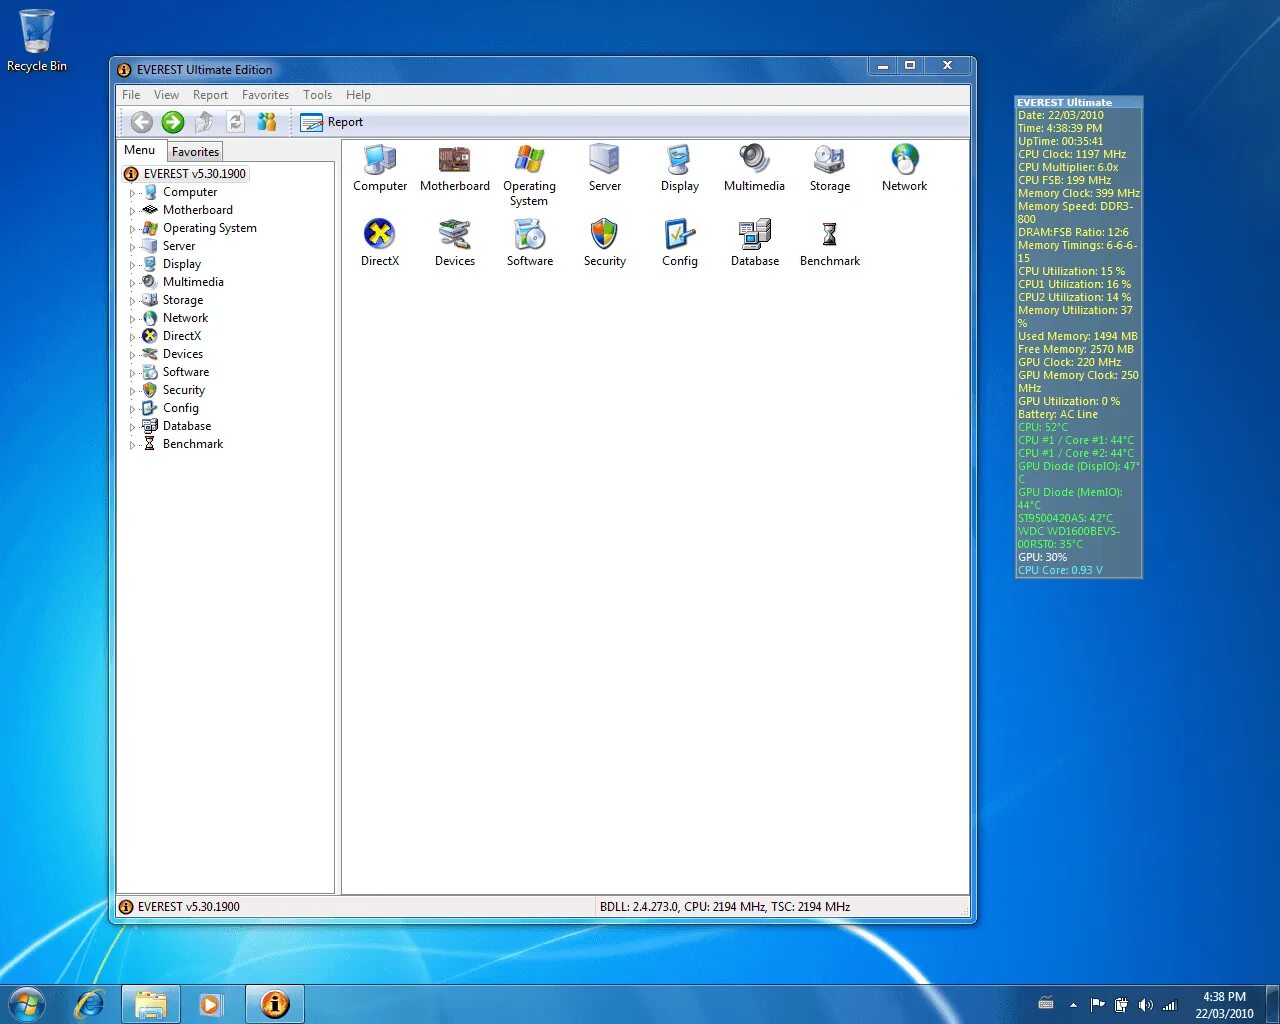The width and height of the screenshot is (1280, 1024).
Task: Show hidden tray icons arrow
Action: click(1073, 1005)
